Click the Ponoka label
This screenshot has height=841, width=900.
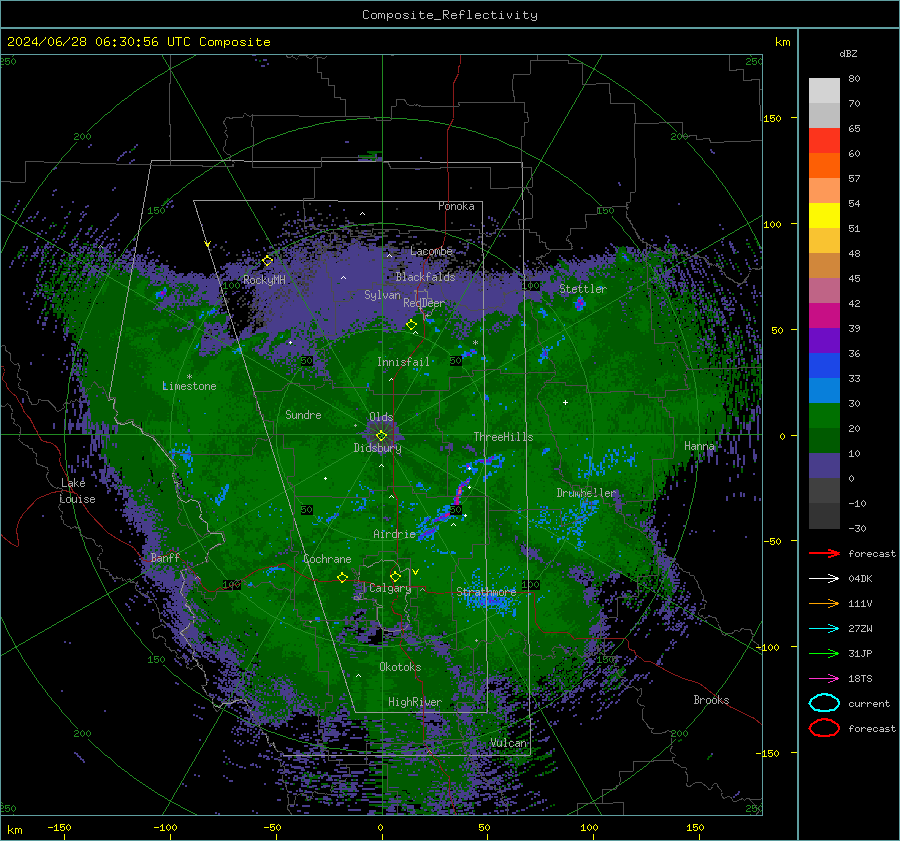456,206
